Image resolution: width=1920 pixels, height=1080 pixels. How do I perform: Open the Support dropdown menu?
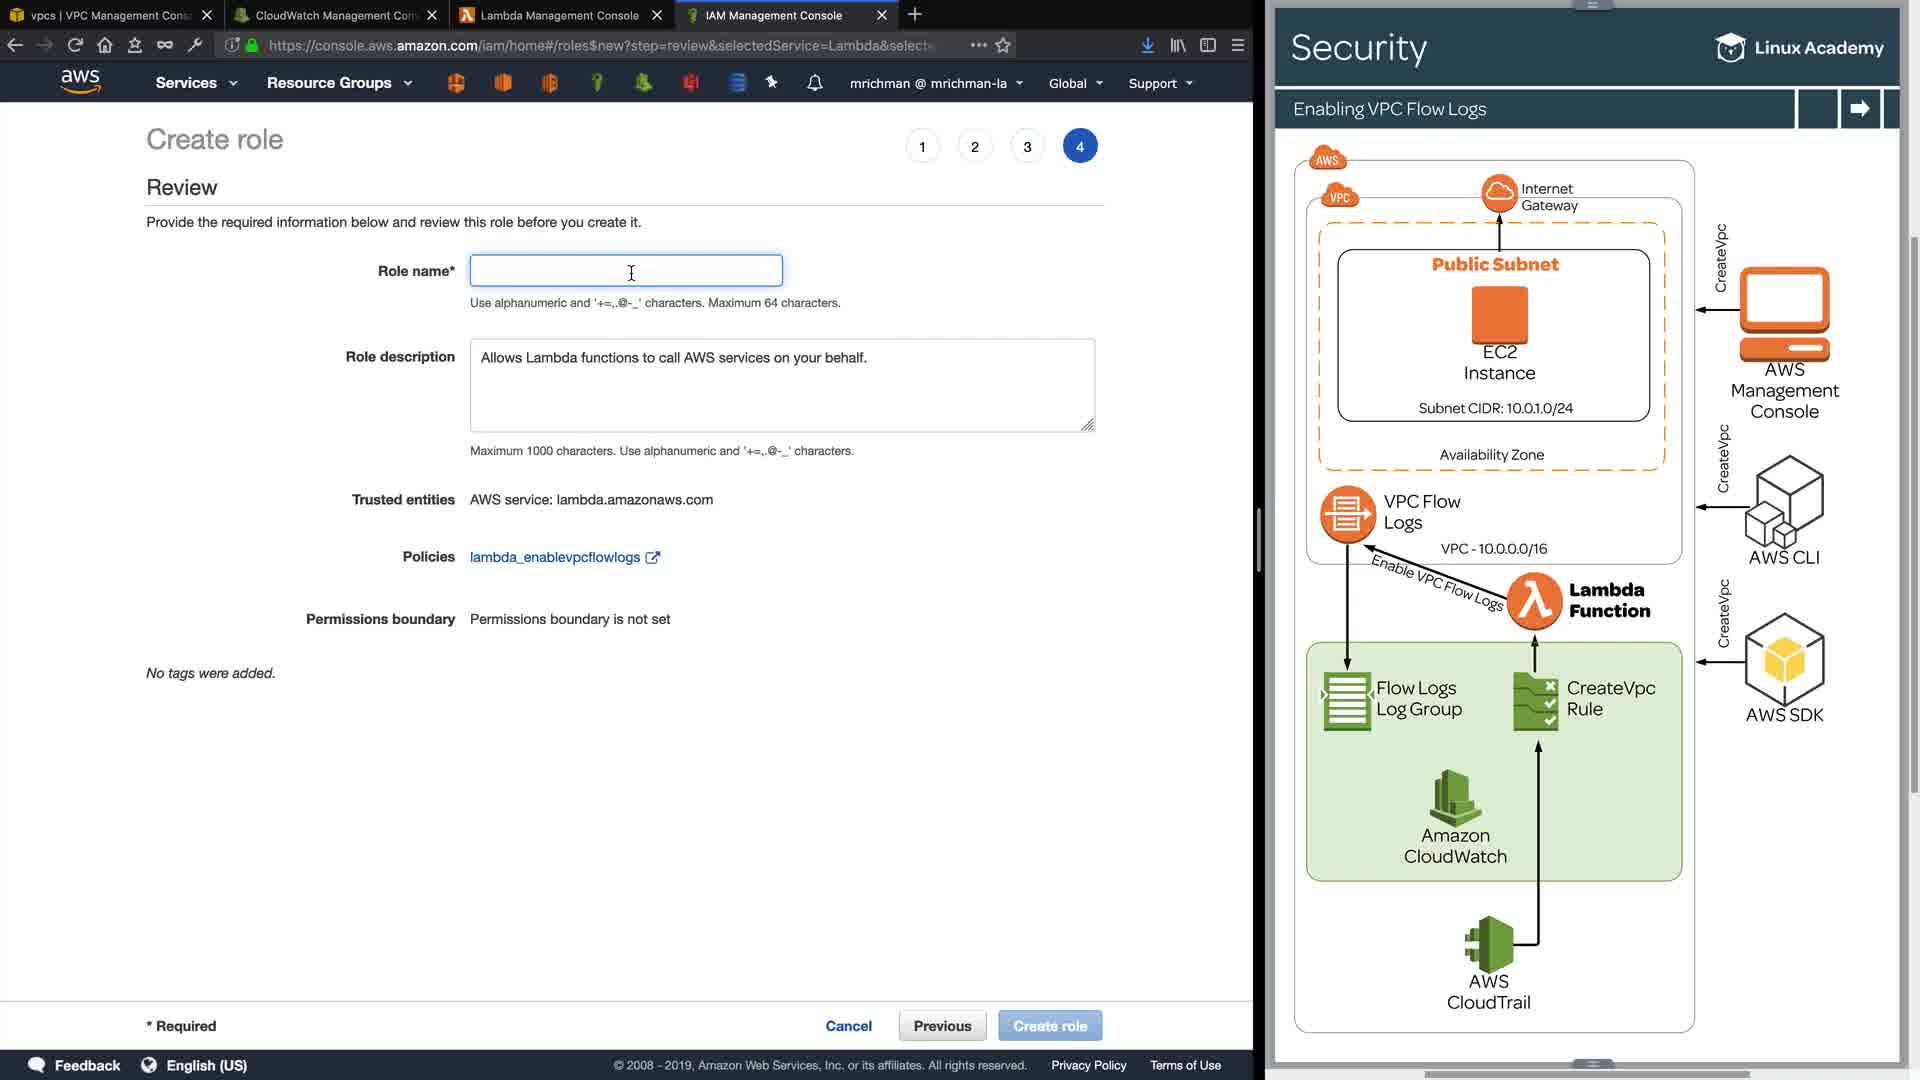coord(1160,83)
